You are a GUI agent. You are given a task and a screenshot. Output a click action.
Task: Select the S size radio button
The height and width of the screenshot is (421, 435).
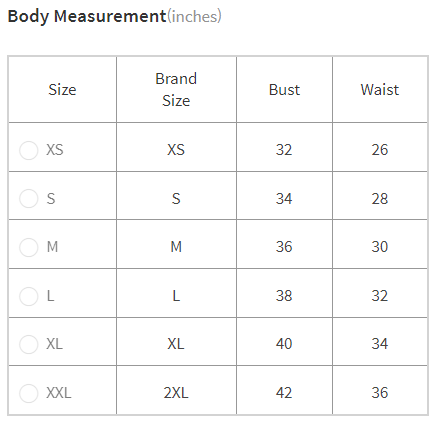tap(29, 199)
